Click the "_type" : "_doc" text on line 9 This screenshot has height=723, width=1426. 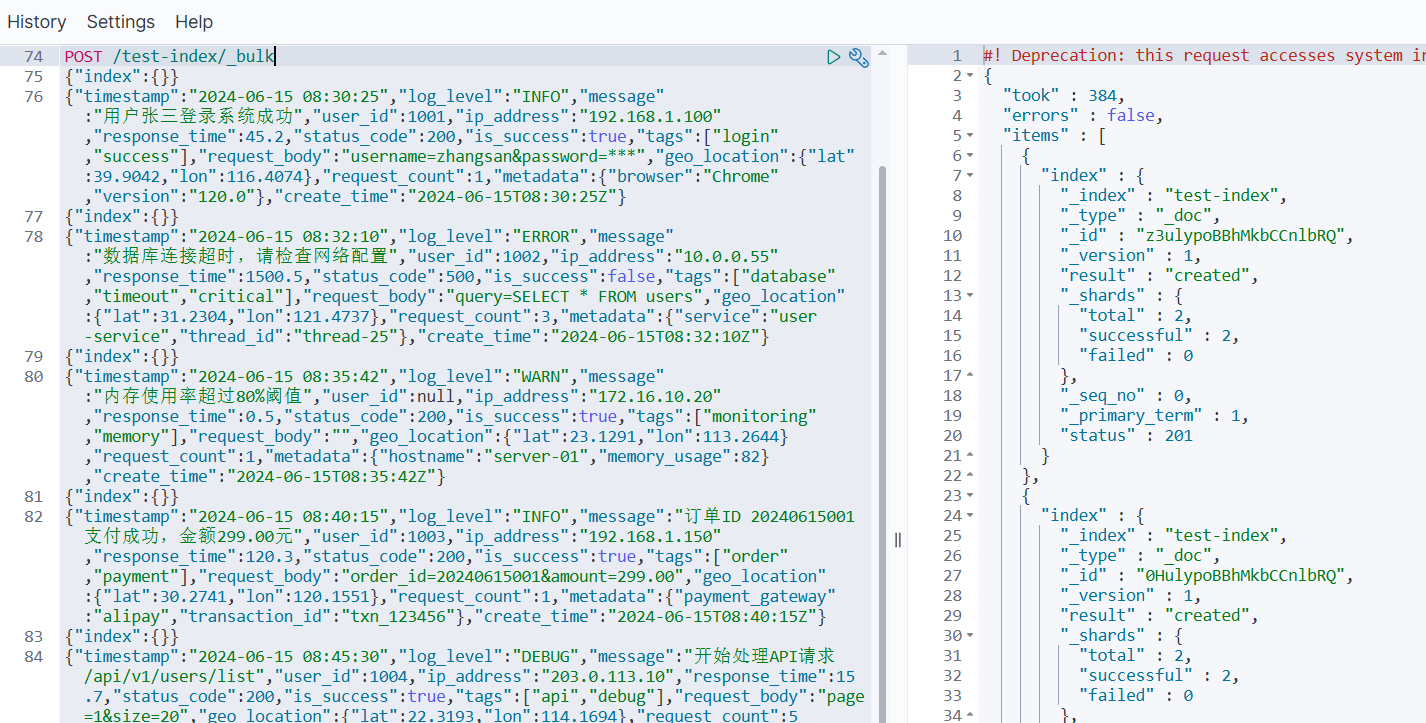click(x=1140, y=216)
